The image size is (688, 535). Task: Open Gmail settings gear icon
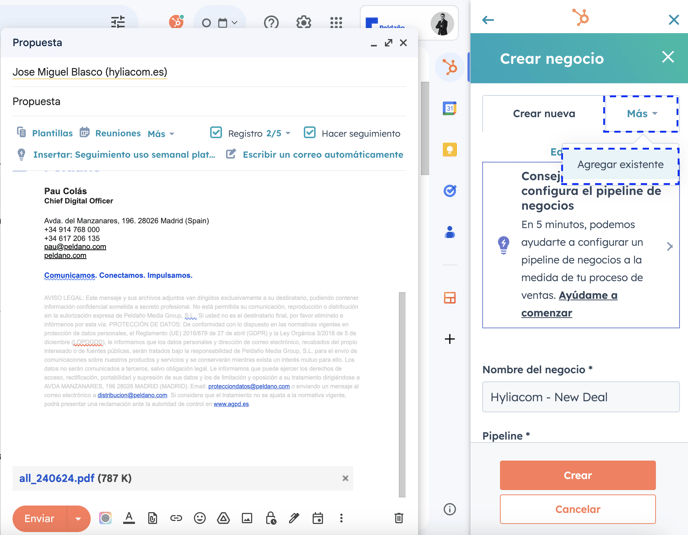click(x=304, y=22)
